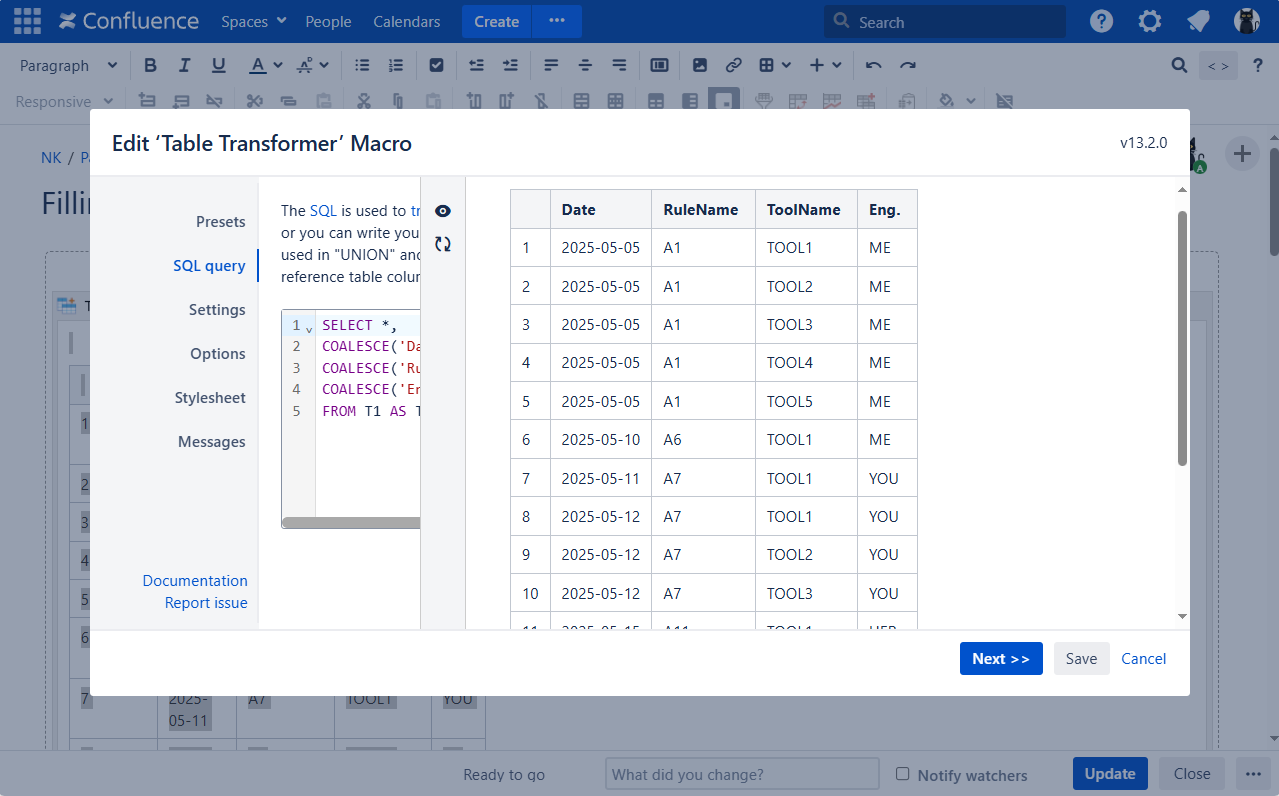Screen dimensions: 1279x796
Task: Expand the Spaces dropdown menu
Action: 253,21
